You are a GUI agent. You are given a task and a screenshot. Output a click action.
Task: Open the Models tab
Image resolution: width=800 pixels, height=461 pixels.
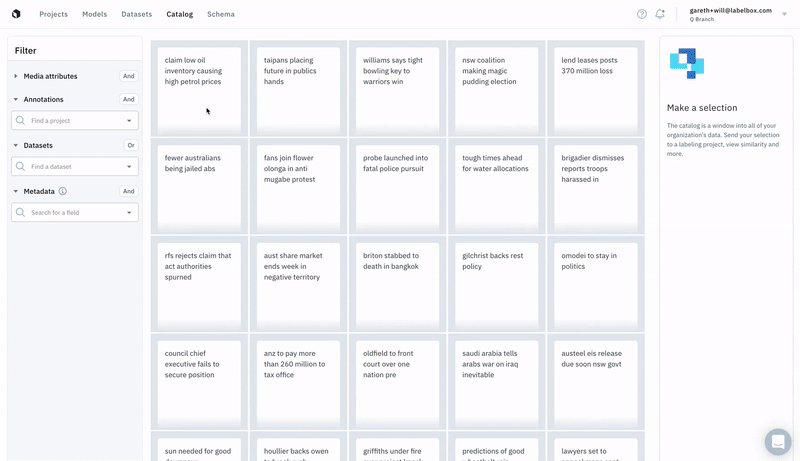95,14
